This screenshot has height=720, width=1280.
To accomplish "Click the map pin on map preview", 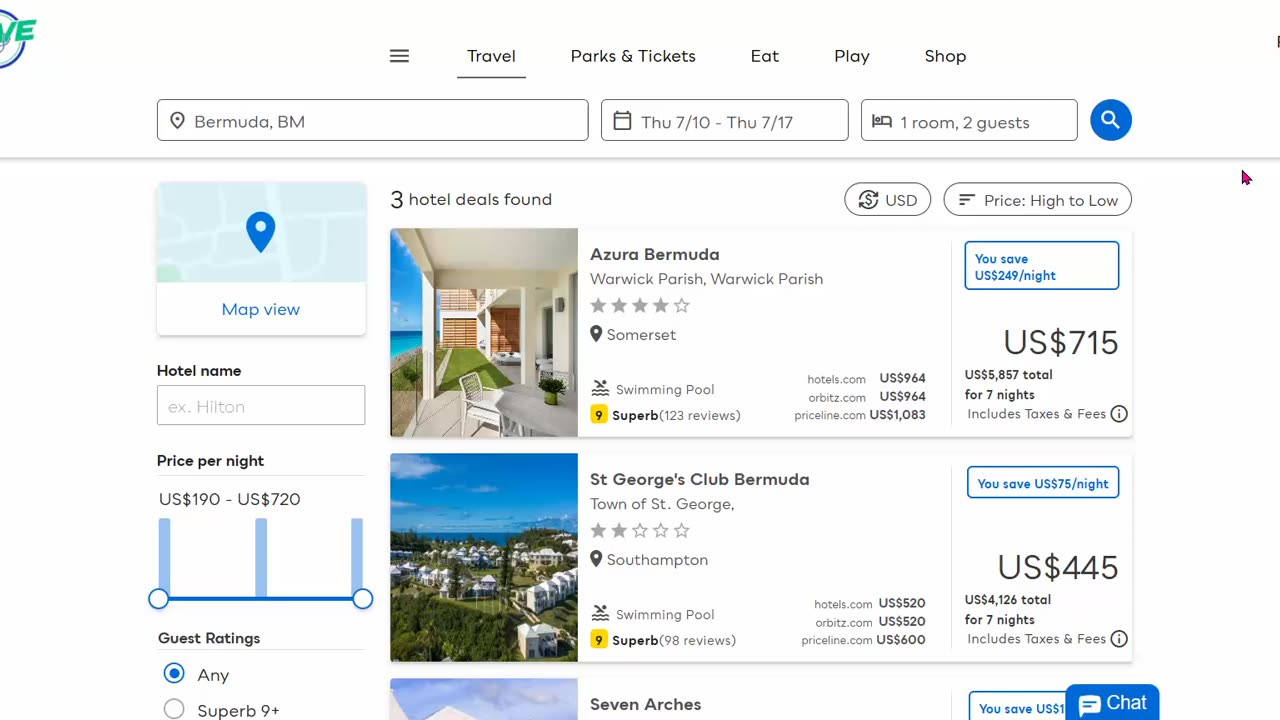I will [261, 231].
